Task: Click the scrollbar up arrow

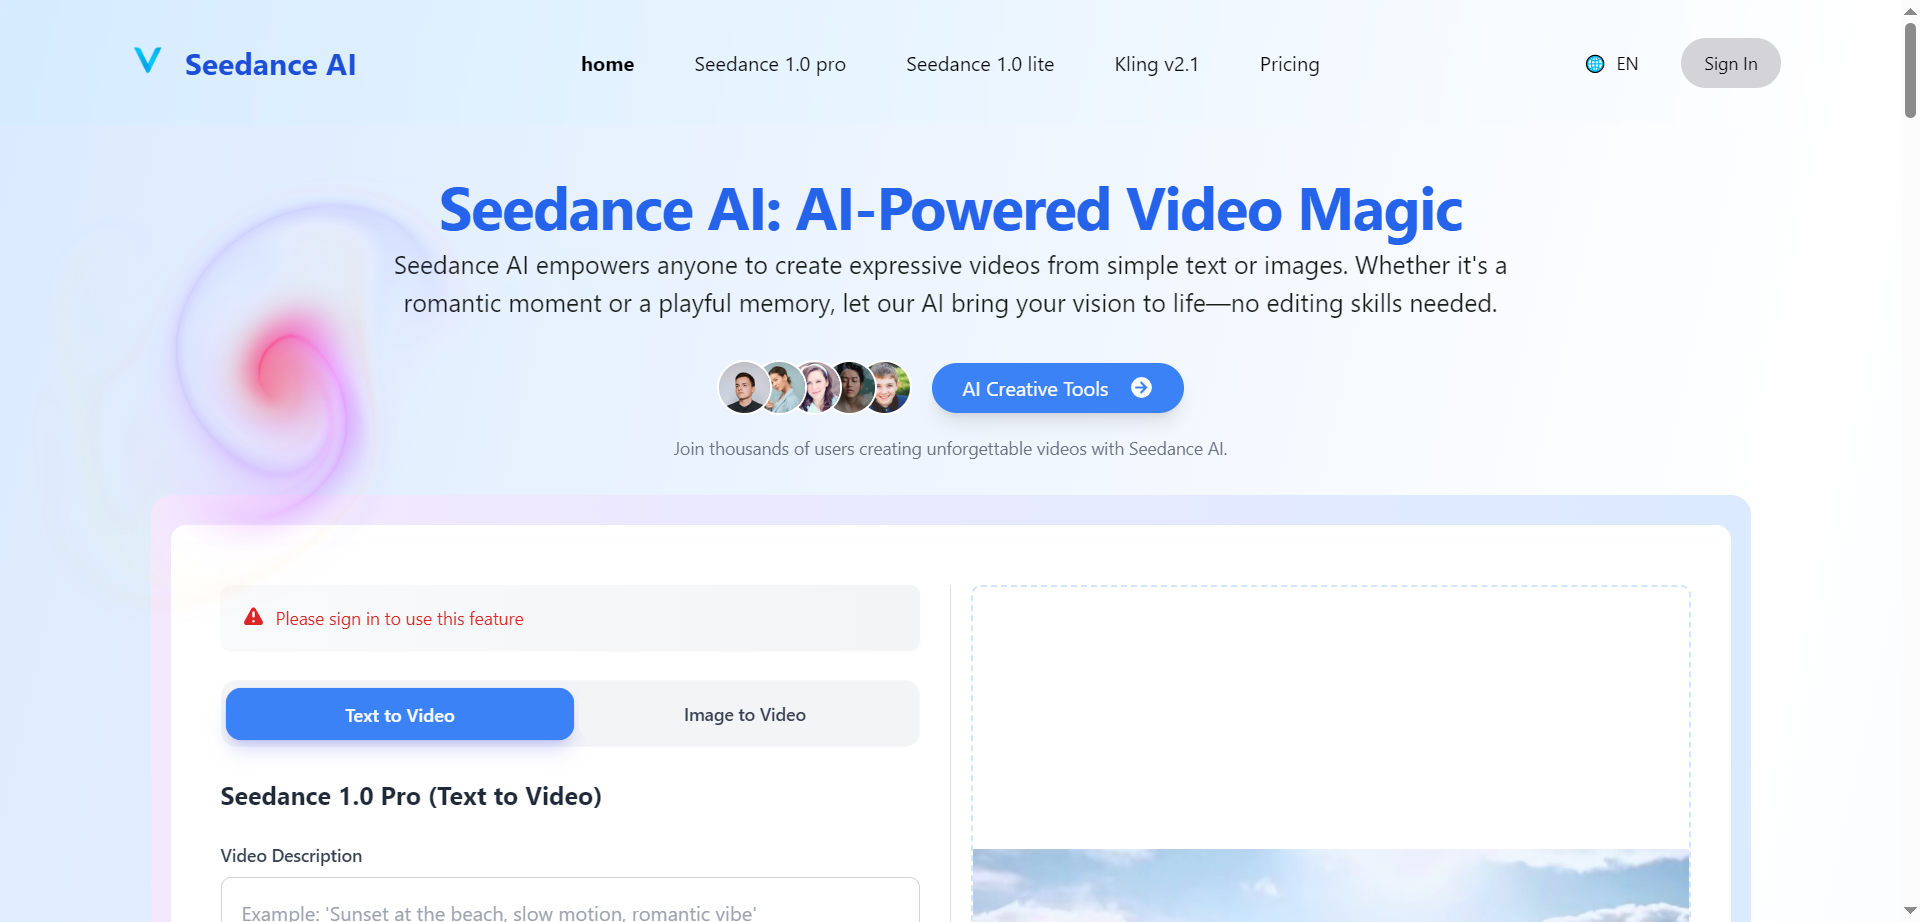Action: 1910,10
